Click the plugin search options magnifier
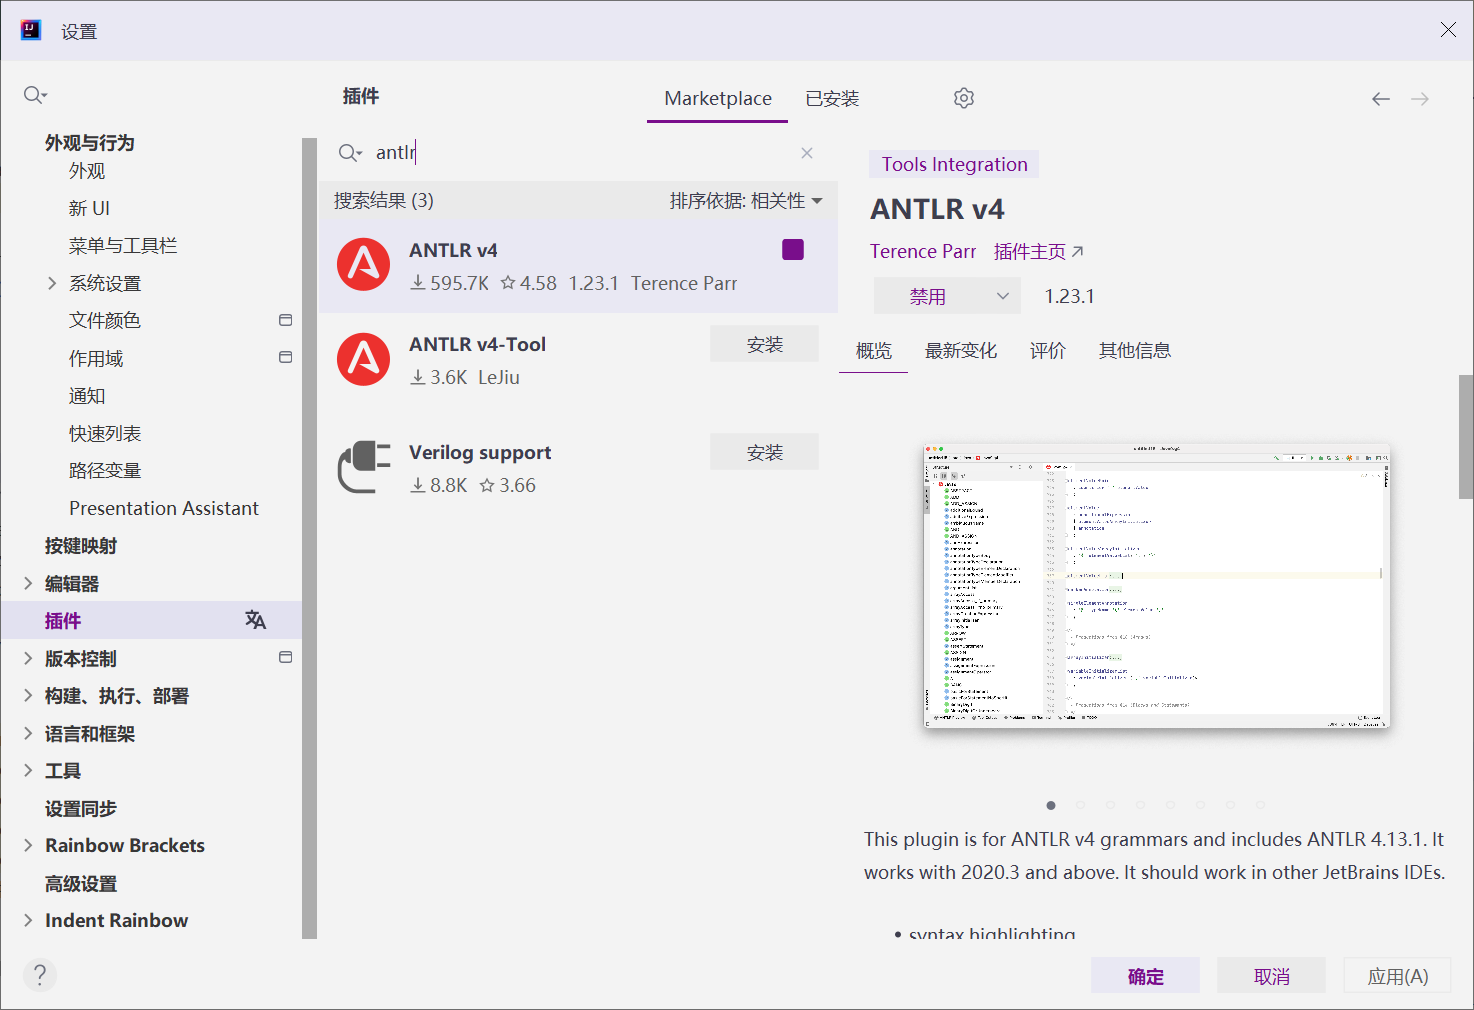 pyautogui.click(x=350, y=153)
